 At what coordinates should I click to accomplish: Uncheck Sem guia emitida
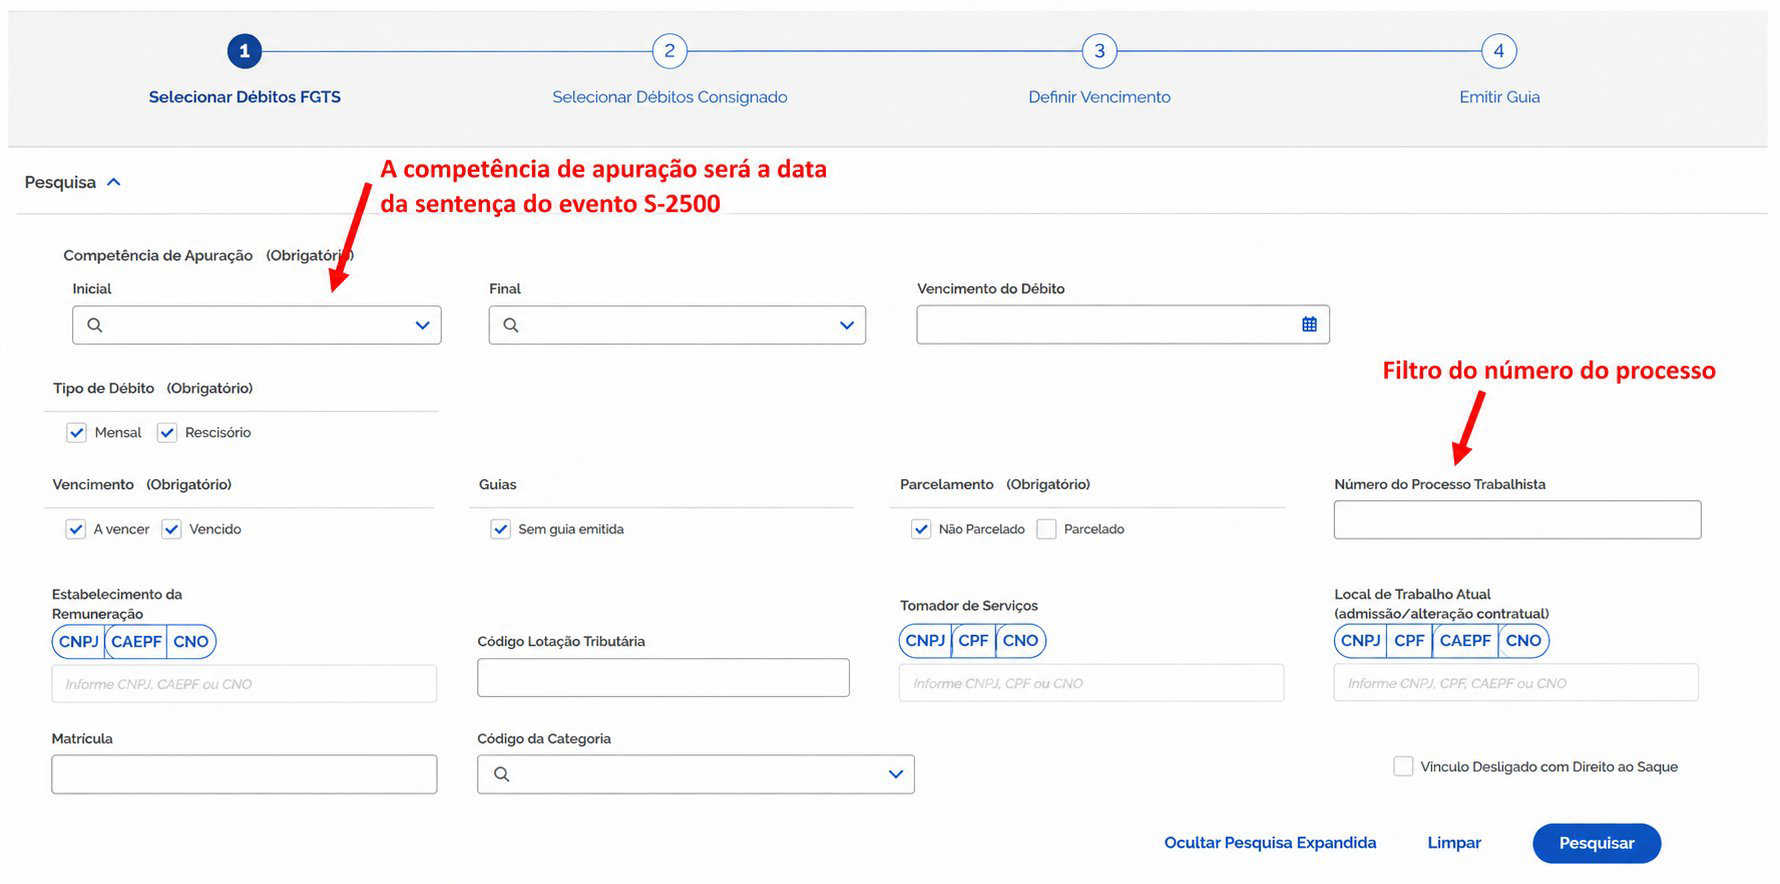tap(501, 529)
